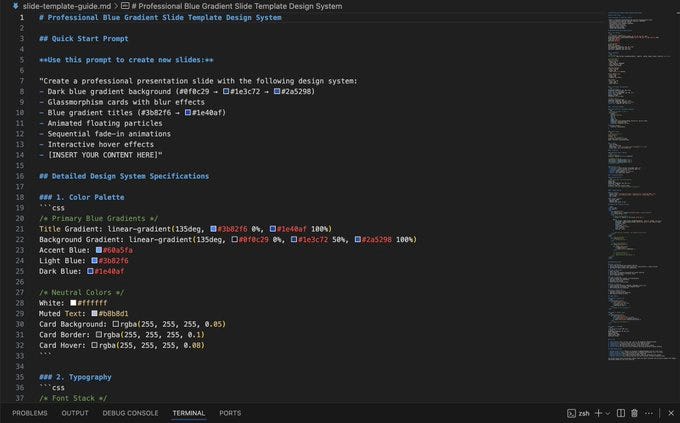This screenshot has height=423, width=680.
Task: Split the terminal panel
Action: 621,413
